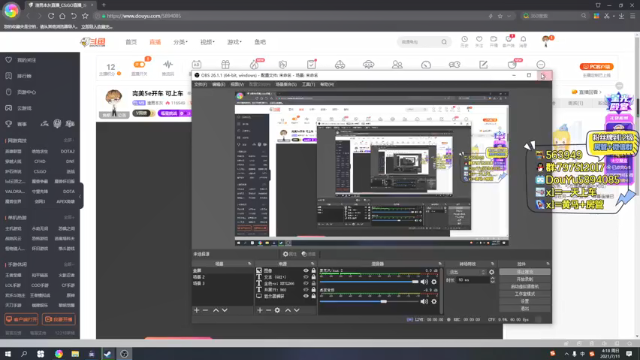Image resolution: width=640 pixels, height=360 pixels.
Task: Click the more ellipsis icon in streamer toolbar
Action: [541, 64]
